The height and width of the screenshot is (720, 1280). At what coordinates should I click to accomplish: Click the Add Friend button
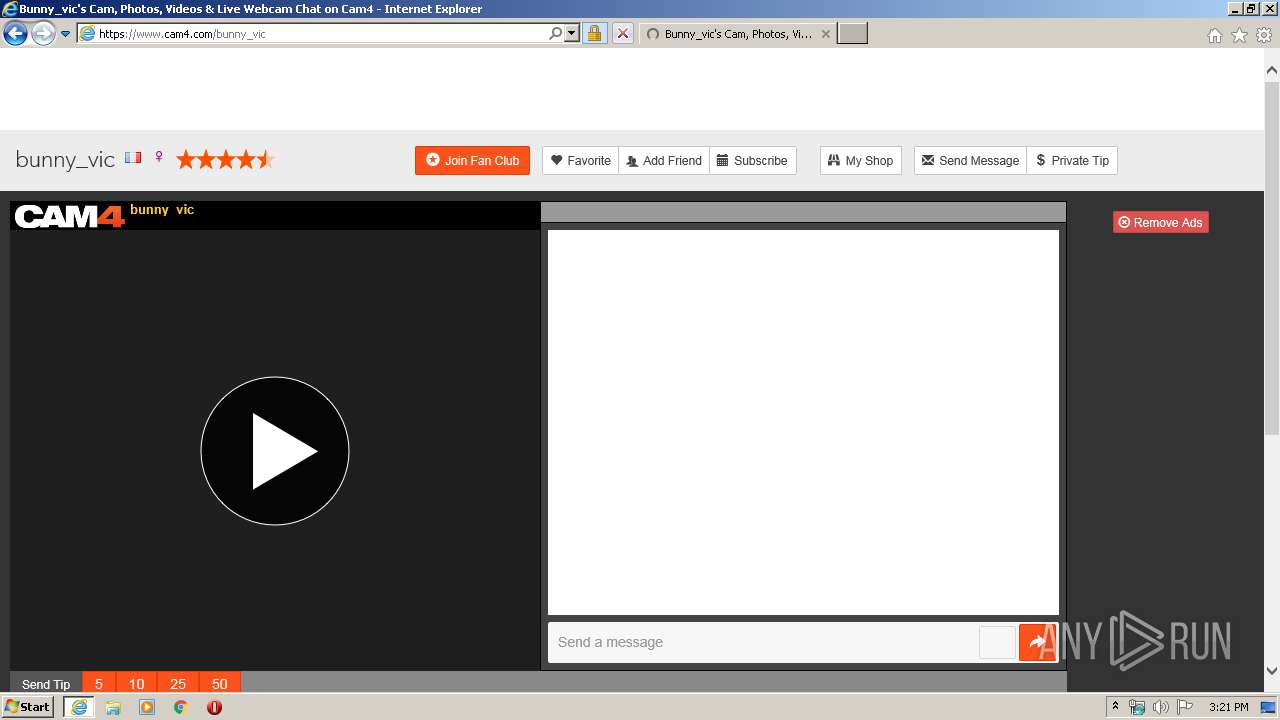(664, 160)
